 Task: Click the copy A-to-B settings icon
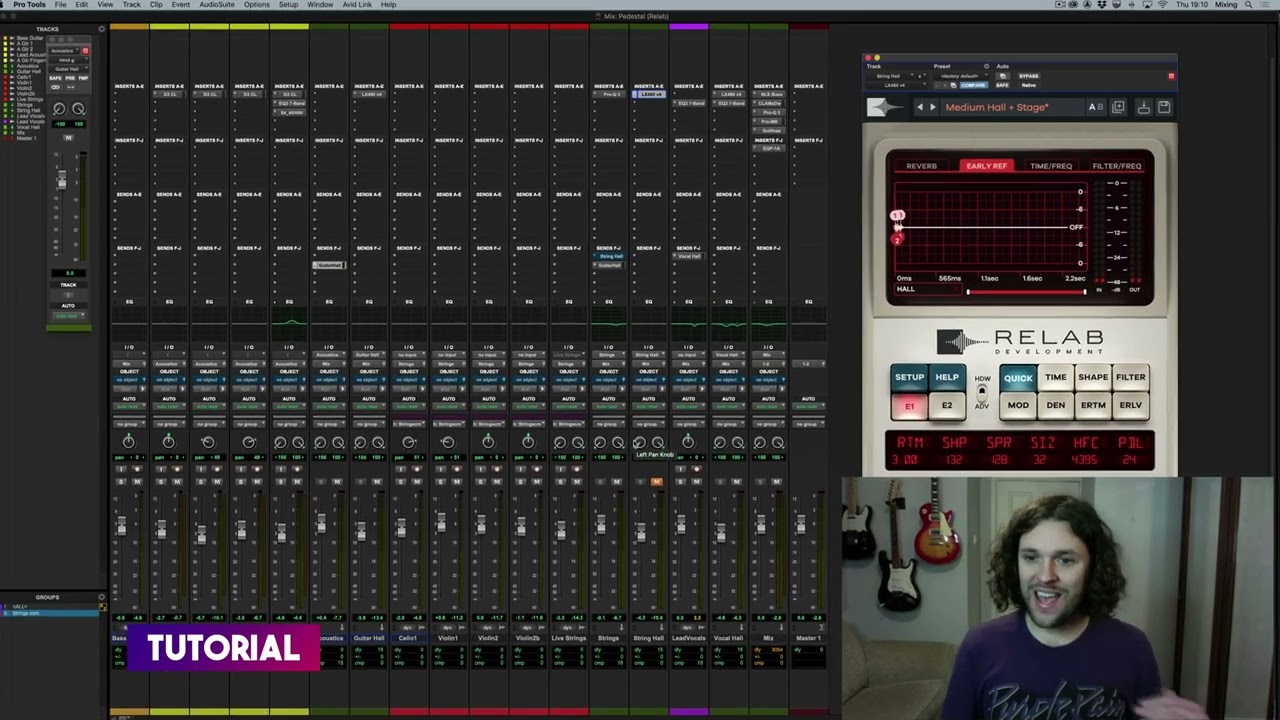[1118, 107]
